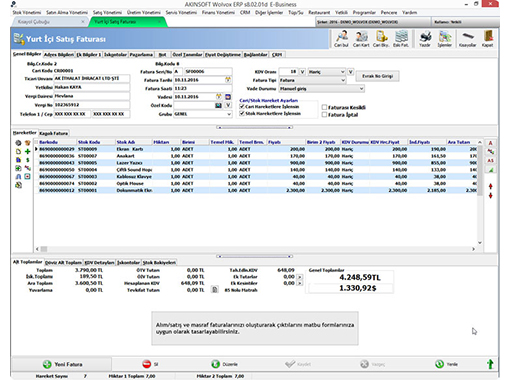510x380 pixels.
Task: Open the Vade Durumu dropdown
Action: 322,89
